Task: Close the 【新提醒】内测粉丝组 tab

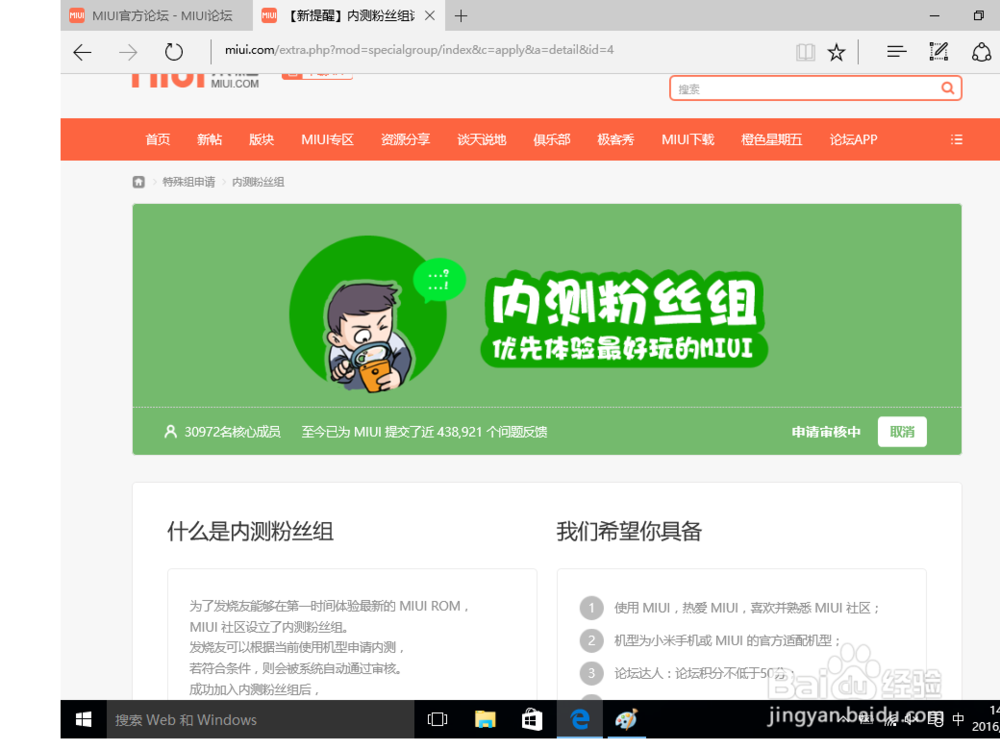Action: point(430,16)
